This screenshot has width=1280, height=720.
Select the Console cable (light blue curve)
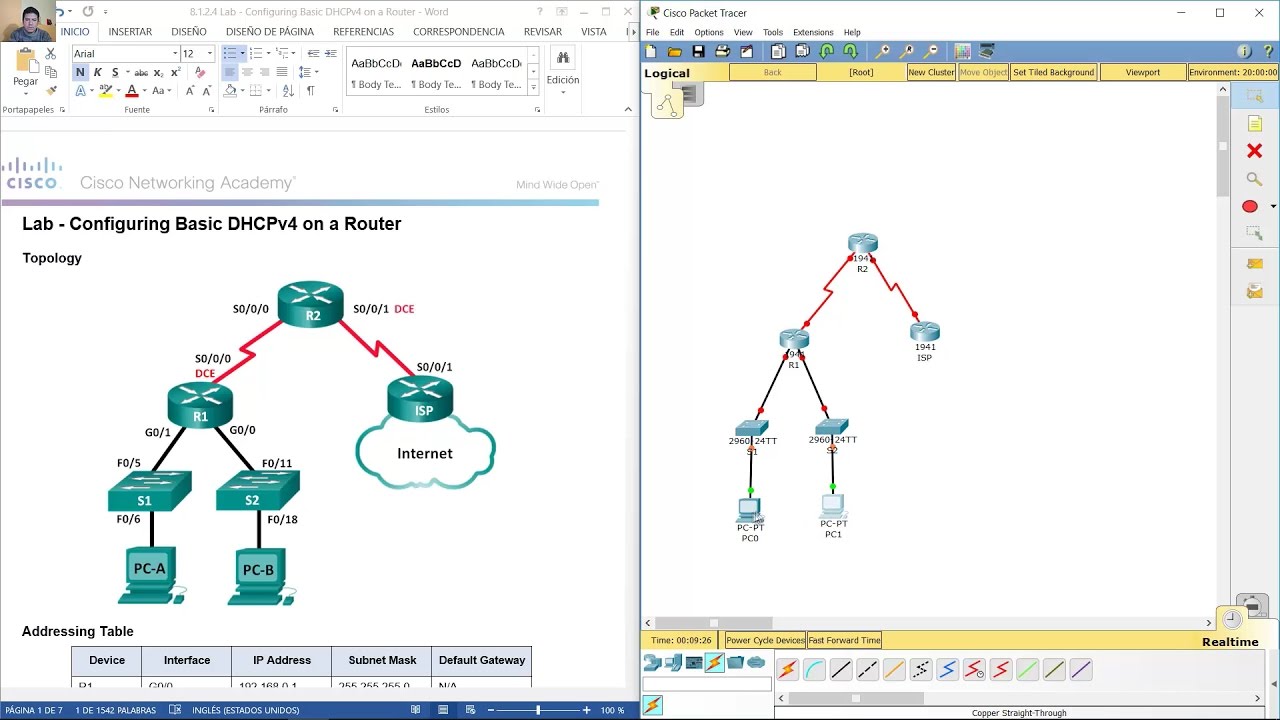click(814, 670)
